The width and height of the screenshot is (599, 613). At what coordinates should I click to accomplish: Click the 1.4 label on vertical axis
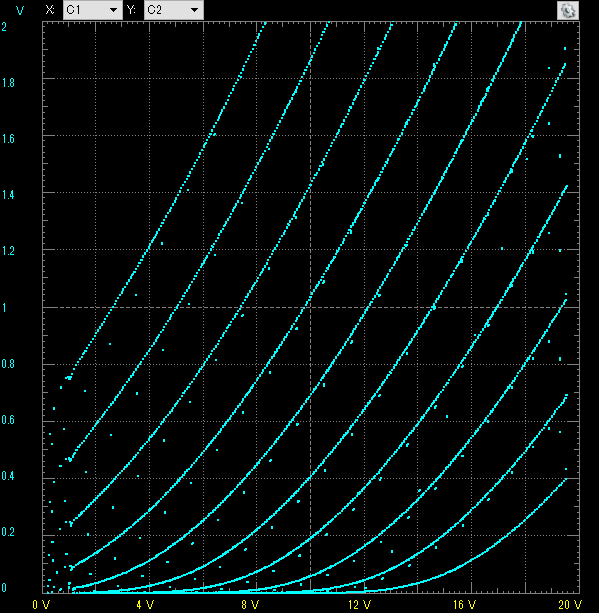tap(8, 195)
